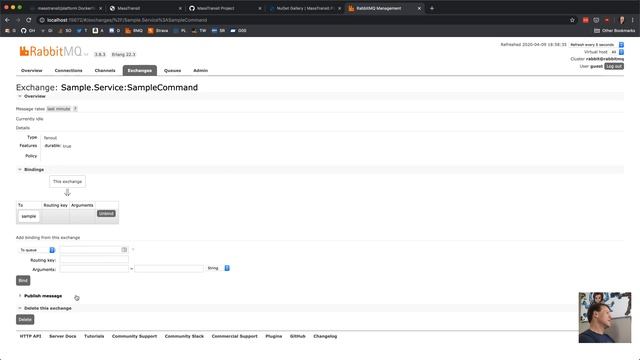Open the Virtual host dropdown
The width and height of the screenshot is (640, 360).
click(617, 52)
